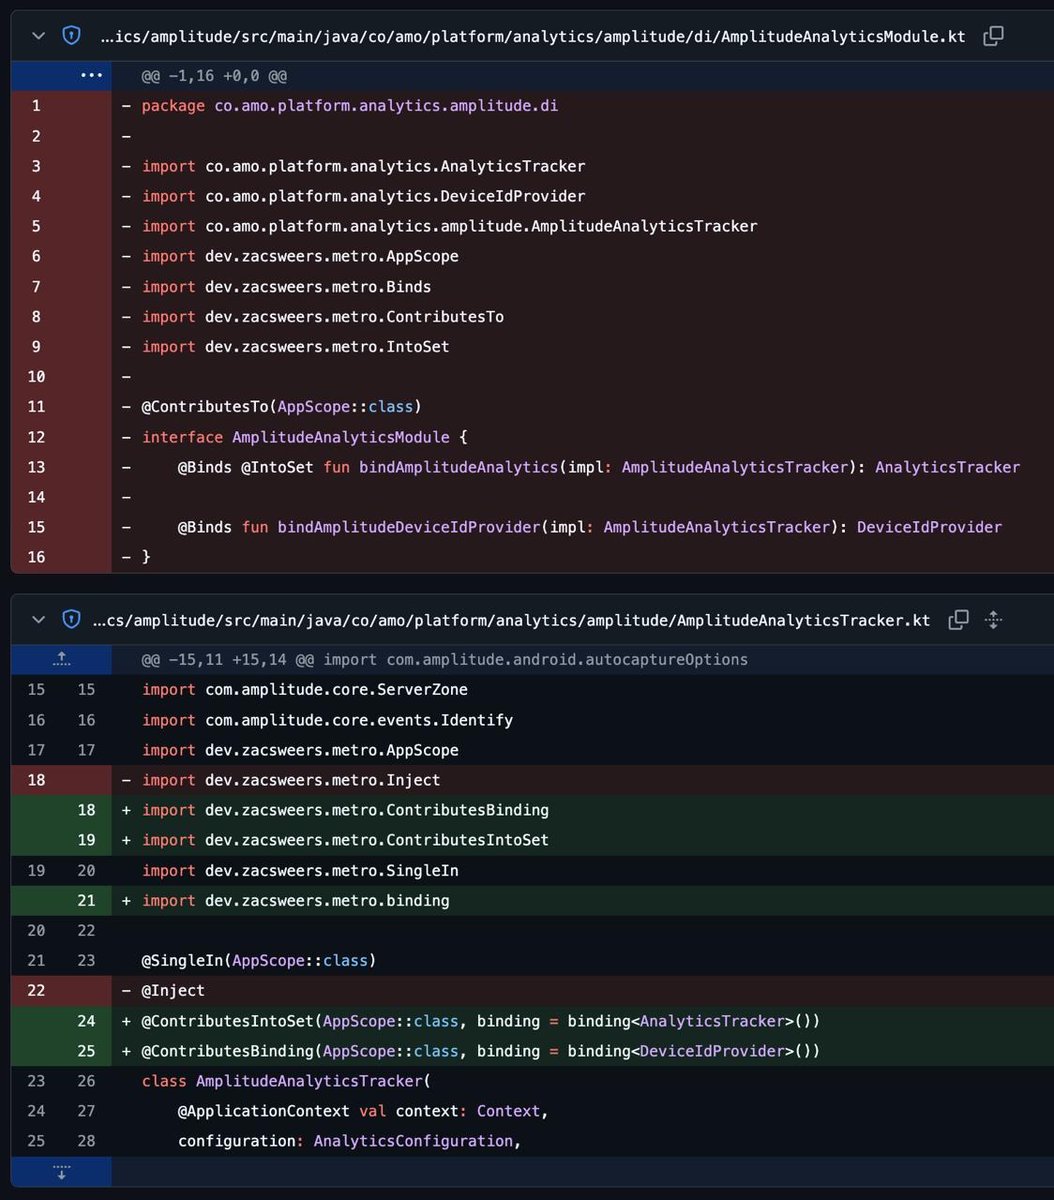Click the '@ApplicationContext val context: Context,' line

click(x=363, y=1111)
